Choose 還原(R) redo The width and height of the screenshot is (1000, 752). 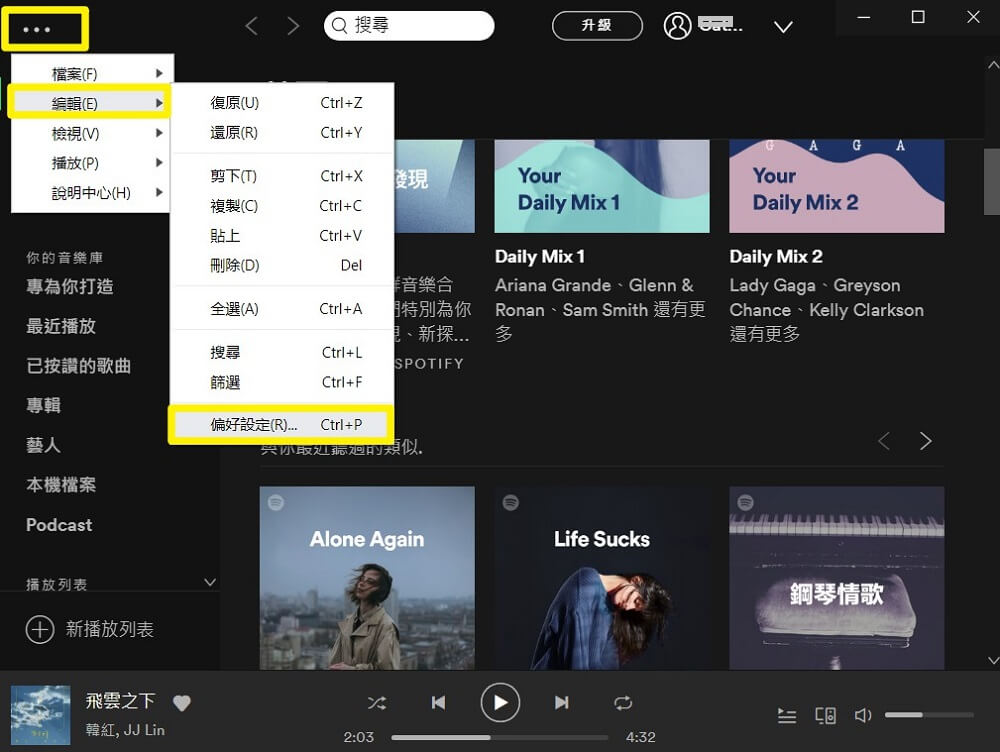[x=281, y=133]
